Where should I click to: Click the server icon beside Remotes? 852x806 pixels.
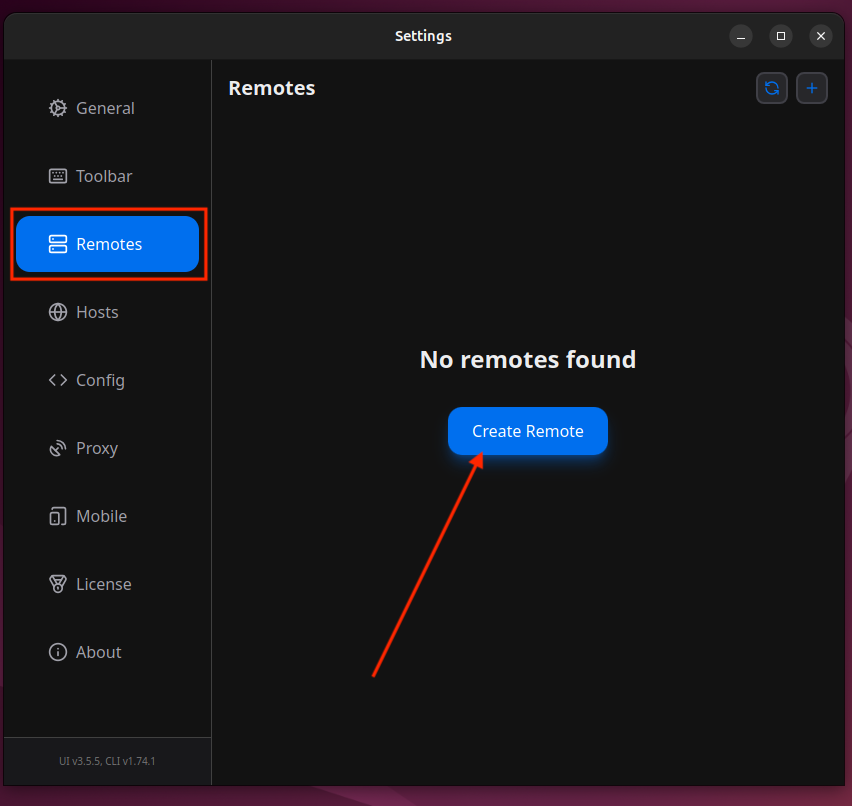58,244
